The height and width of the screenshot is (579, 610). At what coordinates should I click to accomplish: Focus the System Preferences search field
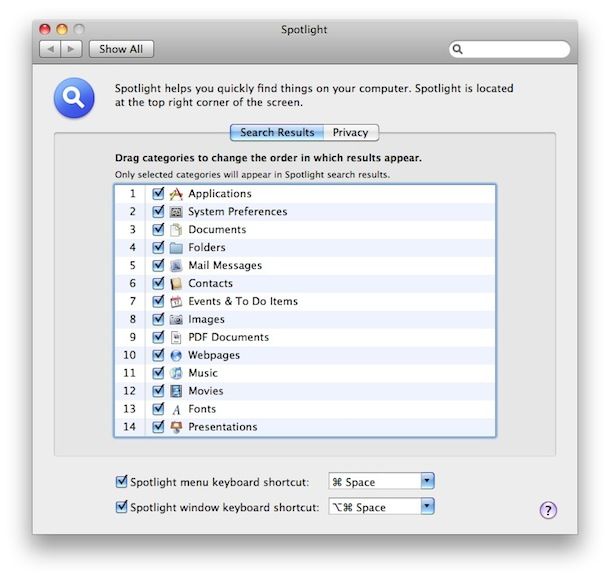point(509,49)
